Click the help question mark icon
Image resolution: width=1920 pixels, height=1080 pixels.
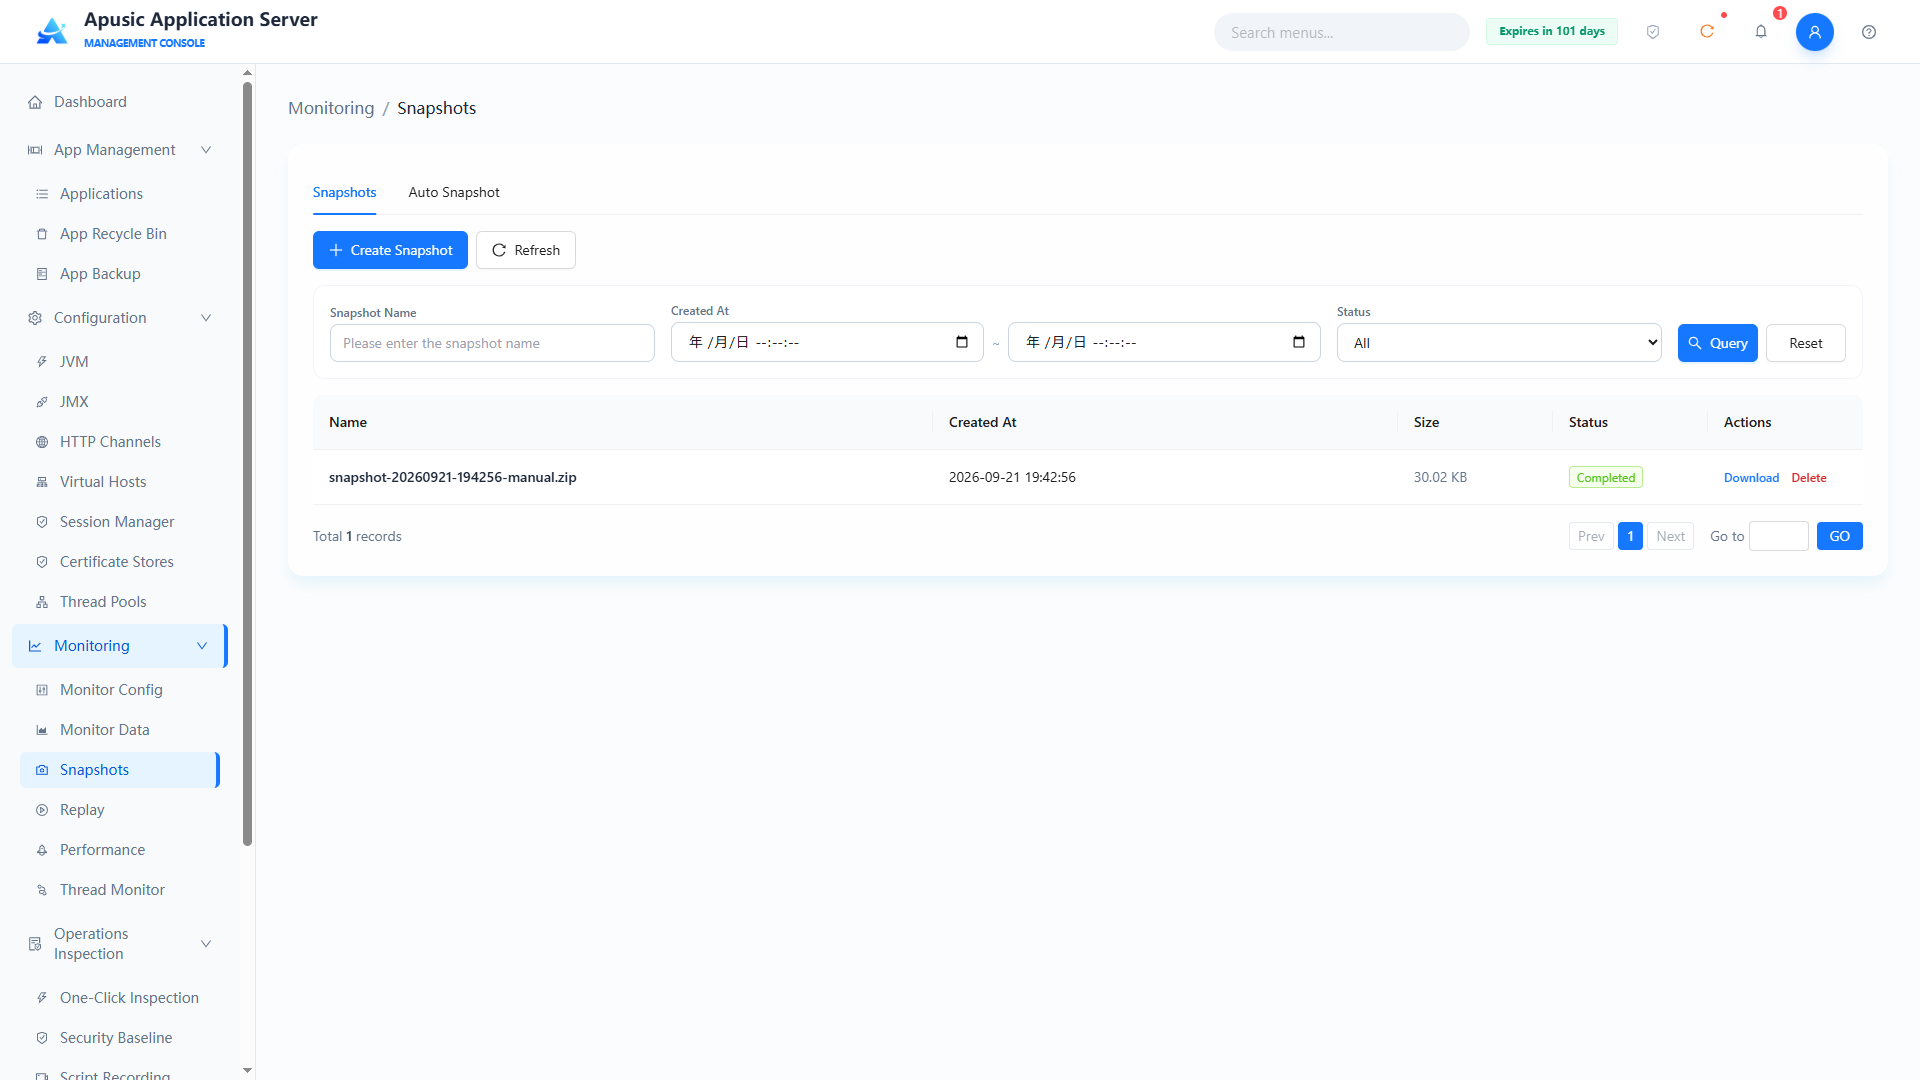1869,32
